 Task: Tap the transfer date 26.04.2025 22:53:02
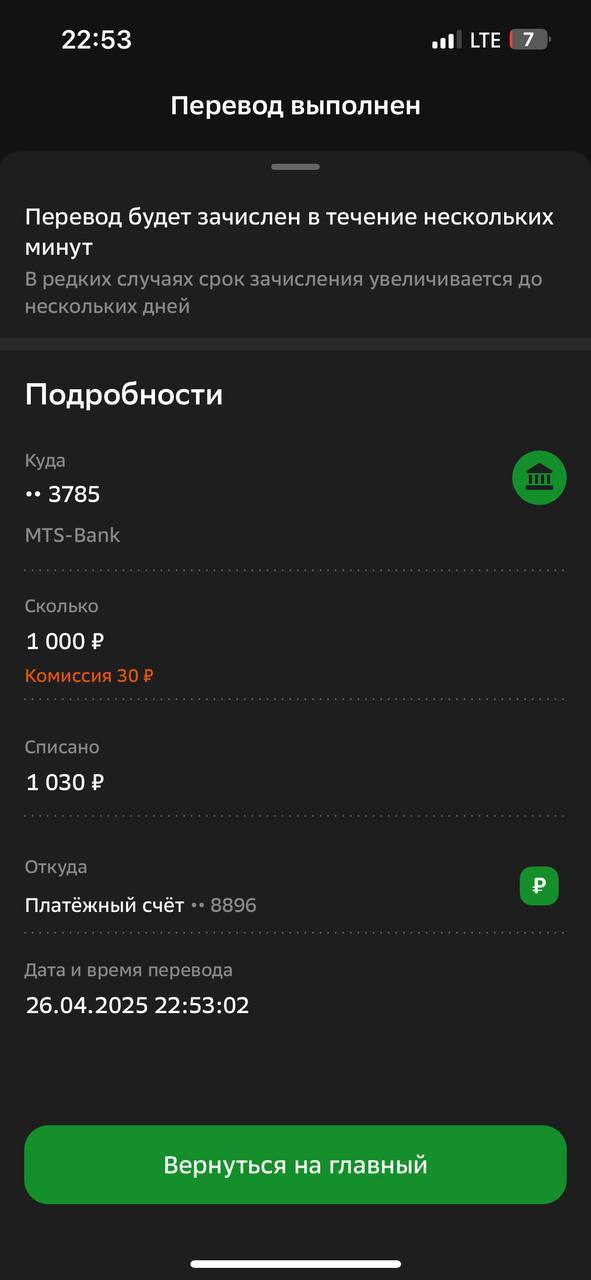point(138,1006)
